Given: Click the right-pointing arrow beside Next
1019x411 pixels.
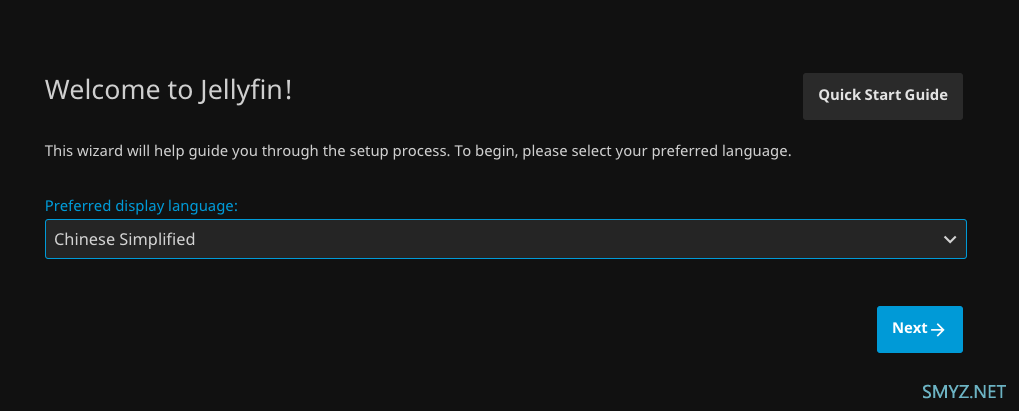Looking at the screenshot, I should [938, 330].
